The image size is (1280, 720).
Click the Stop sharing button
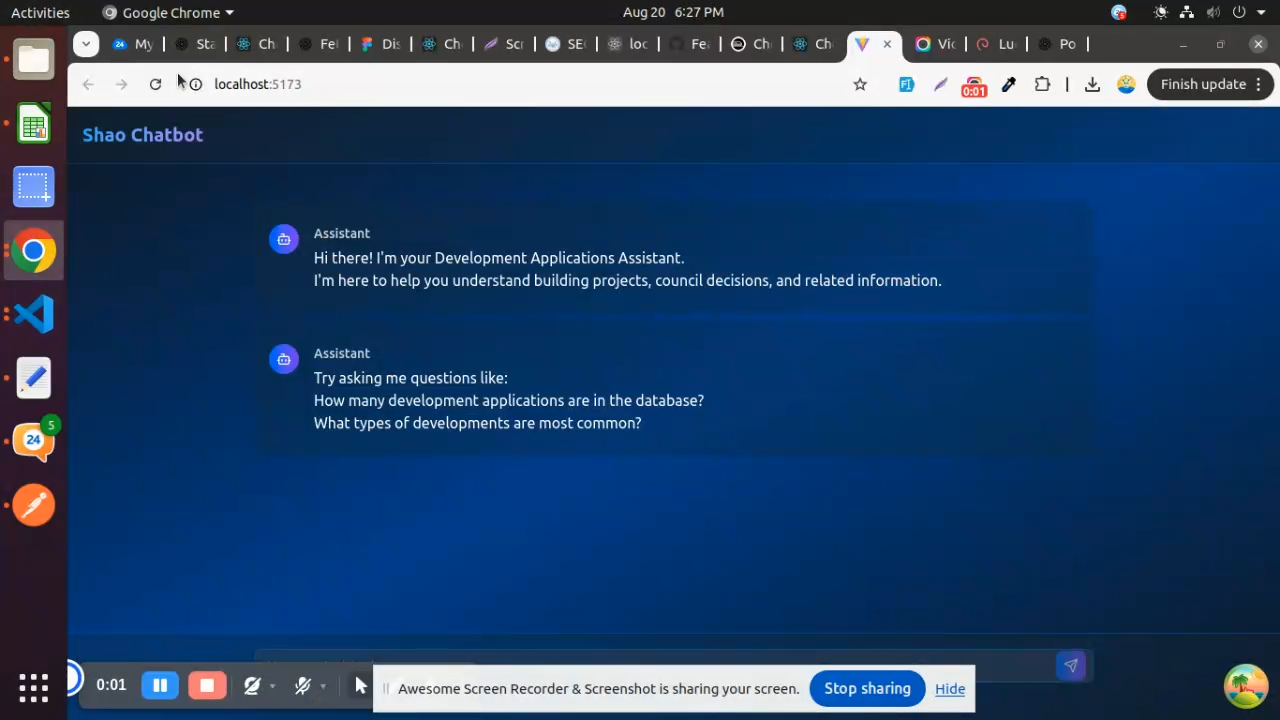click(x=867, y=689)
